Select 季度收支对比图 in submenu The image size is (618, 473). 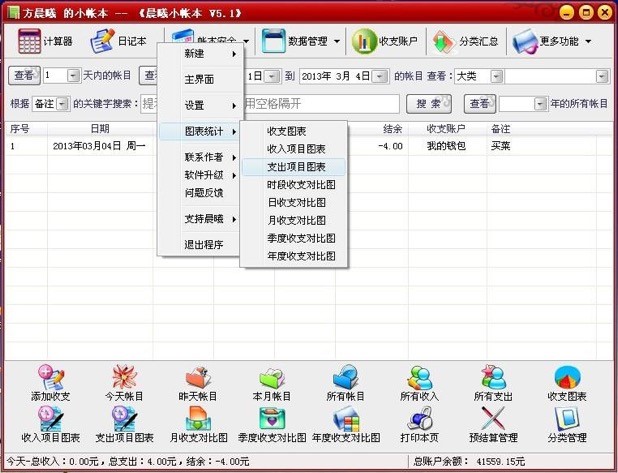294,238
